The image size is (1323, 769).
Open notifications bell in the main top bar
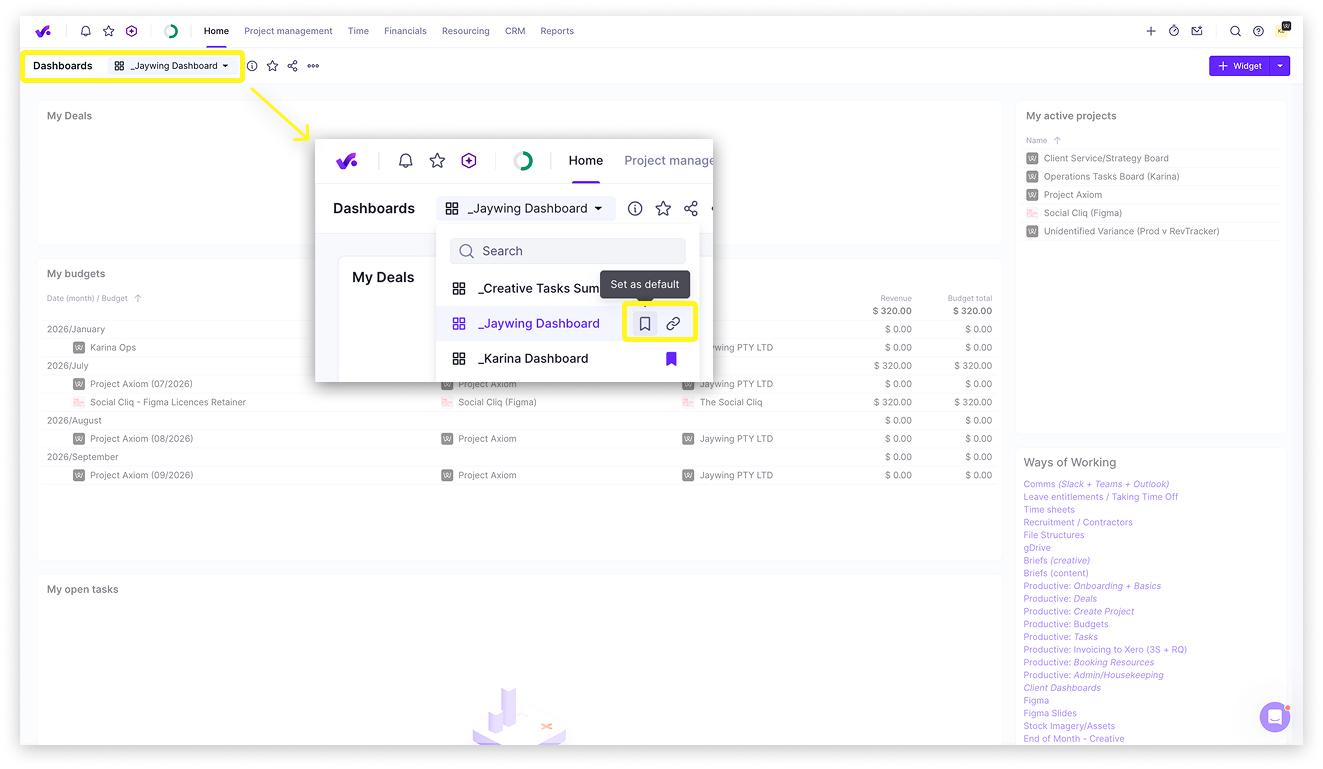pos(86,31)
